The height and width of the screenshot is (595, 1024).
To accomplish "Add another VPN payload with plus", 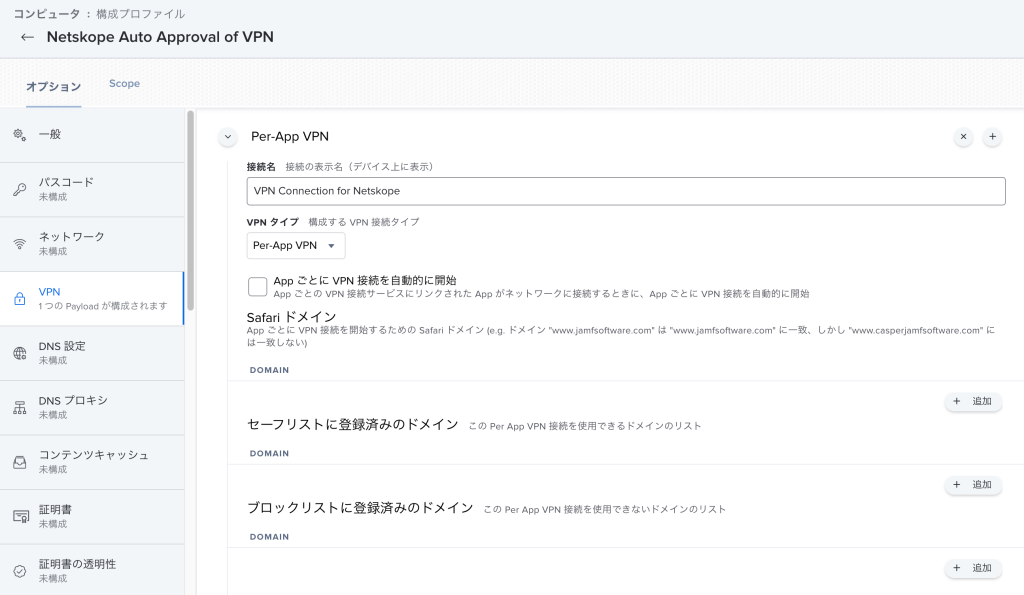I will tap(993, 137).
